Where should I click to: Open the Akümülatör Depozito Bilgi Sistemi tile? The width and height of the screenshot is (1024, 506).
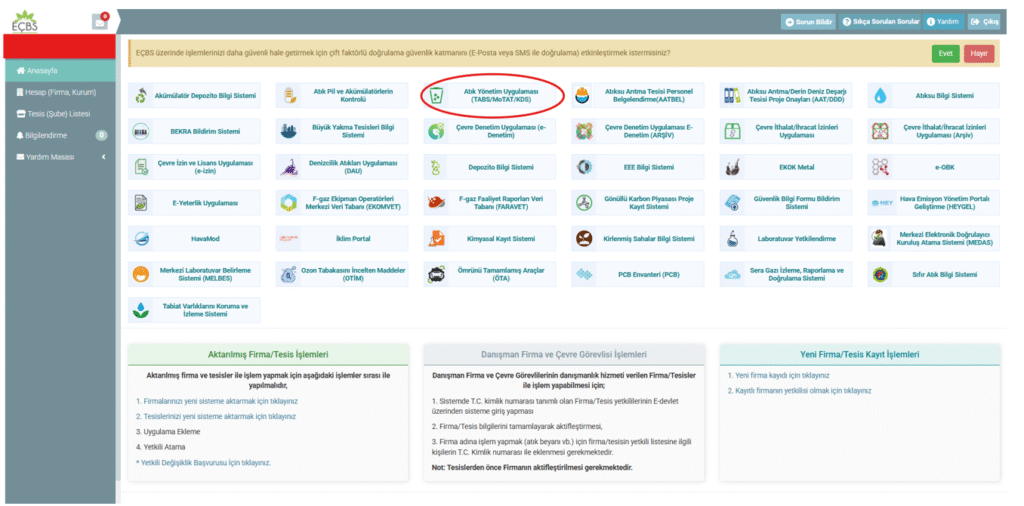(x=193, y=96)
